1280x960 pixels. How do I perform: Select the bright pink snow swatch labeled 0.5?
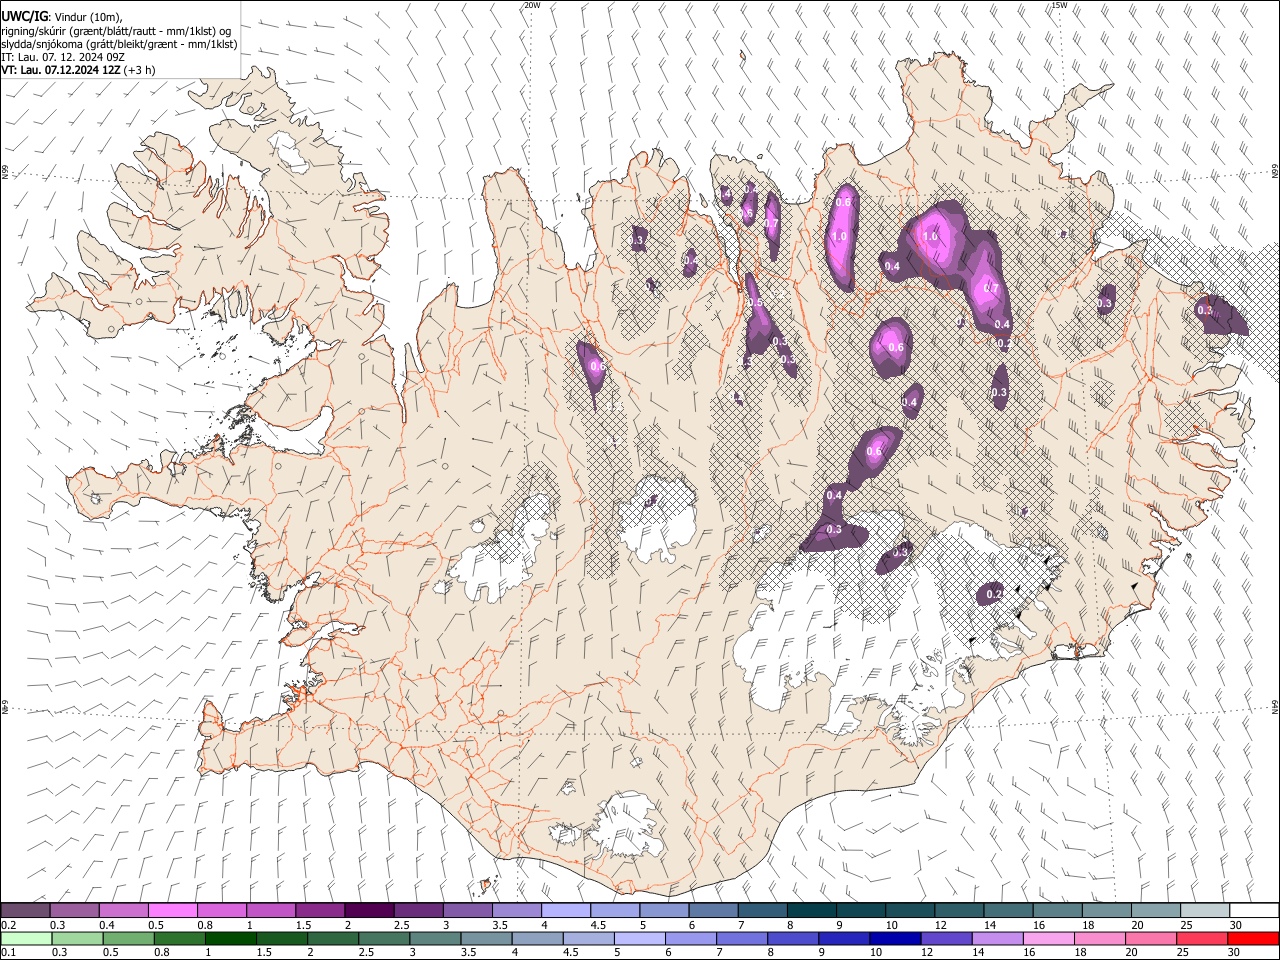coord(172,910)
